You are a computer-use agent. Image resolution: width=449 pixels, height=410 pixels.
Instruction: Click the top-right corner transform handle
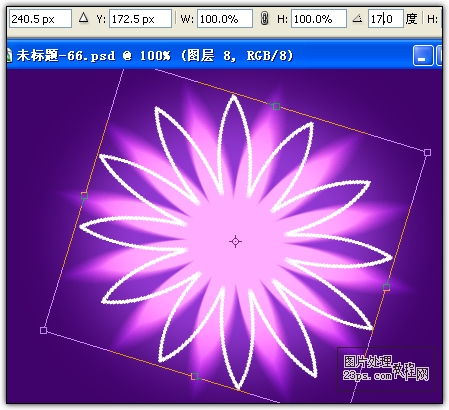pyautogui.click(x=427, y=152)
